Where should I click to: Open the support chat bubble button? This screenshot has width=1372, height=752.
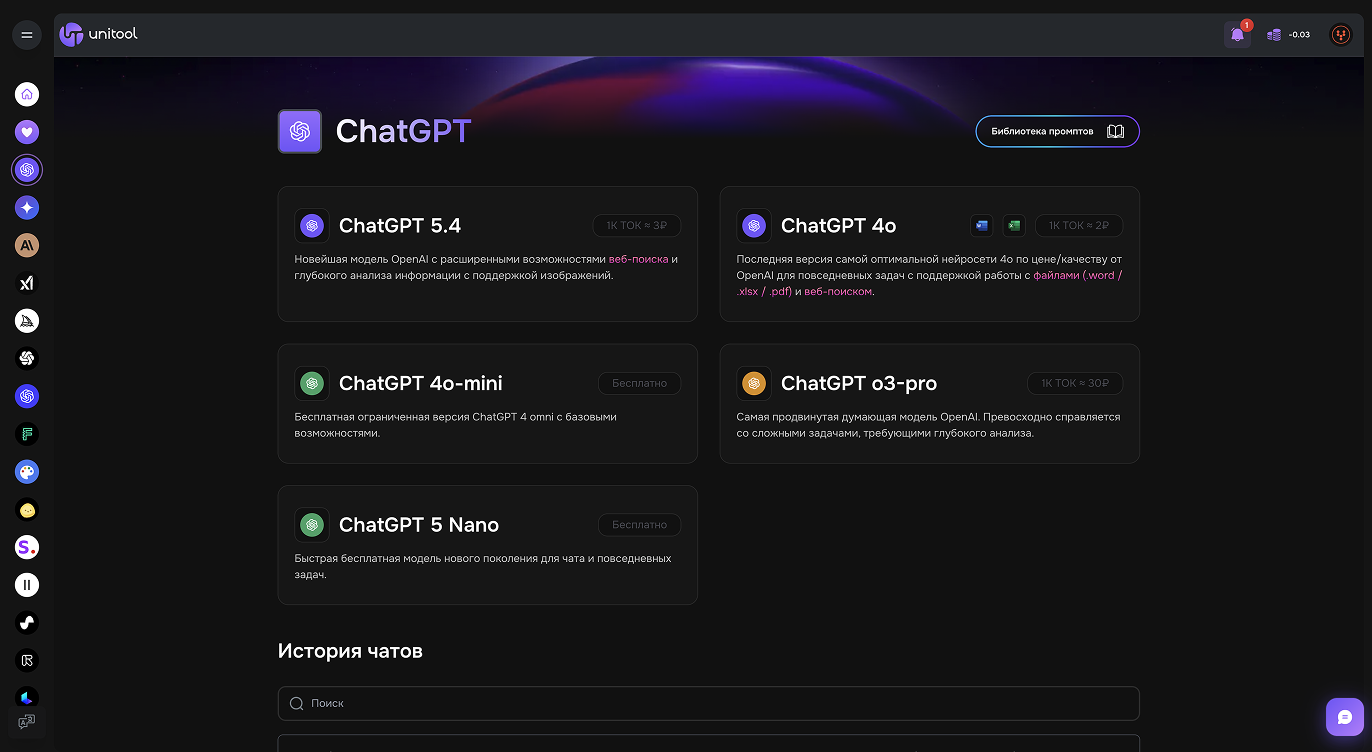click(1344, 716)
